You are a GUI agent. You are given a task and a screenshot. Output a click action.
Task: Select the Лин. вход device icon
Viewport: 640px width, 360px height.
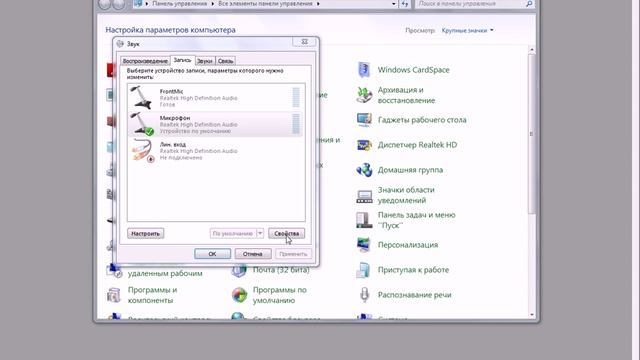142,150
